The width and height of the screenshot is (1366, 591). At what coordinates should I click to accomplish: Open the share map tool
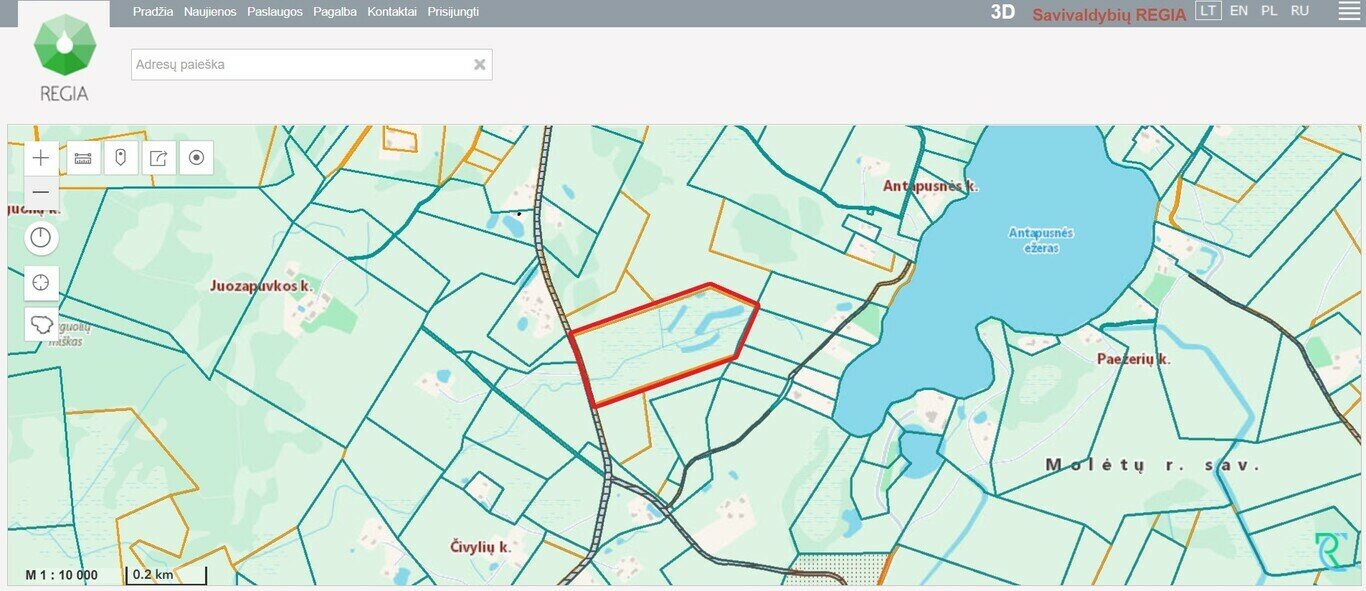159,158
